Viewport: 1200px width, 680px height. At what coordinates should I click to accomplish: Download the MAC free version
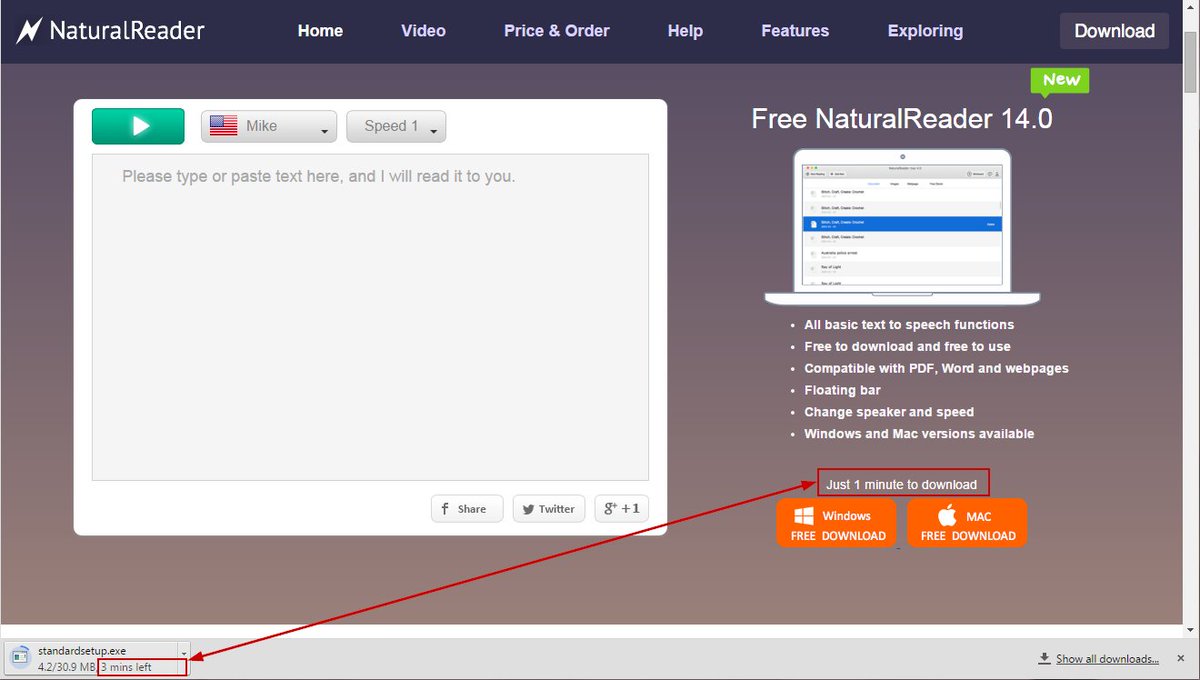coord(967,523)
